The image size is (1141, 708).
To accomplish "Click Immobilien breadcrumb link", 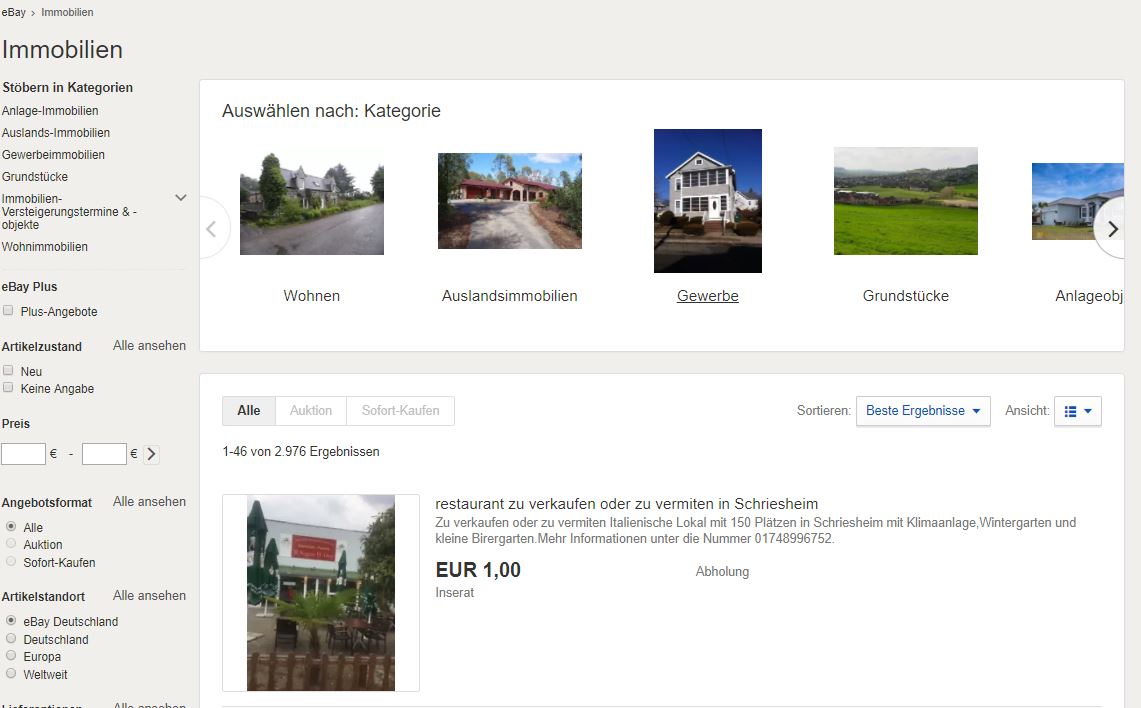I will click(67, 12).
